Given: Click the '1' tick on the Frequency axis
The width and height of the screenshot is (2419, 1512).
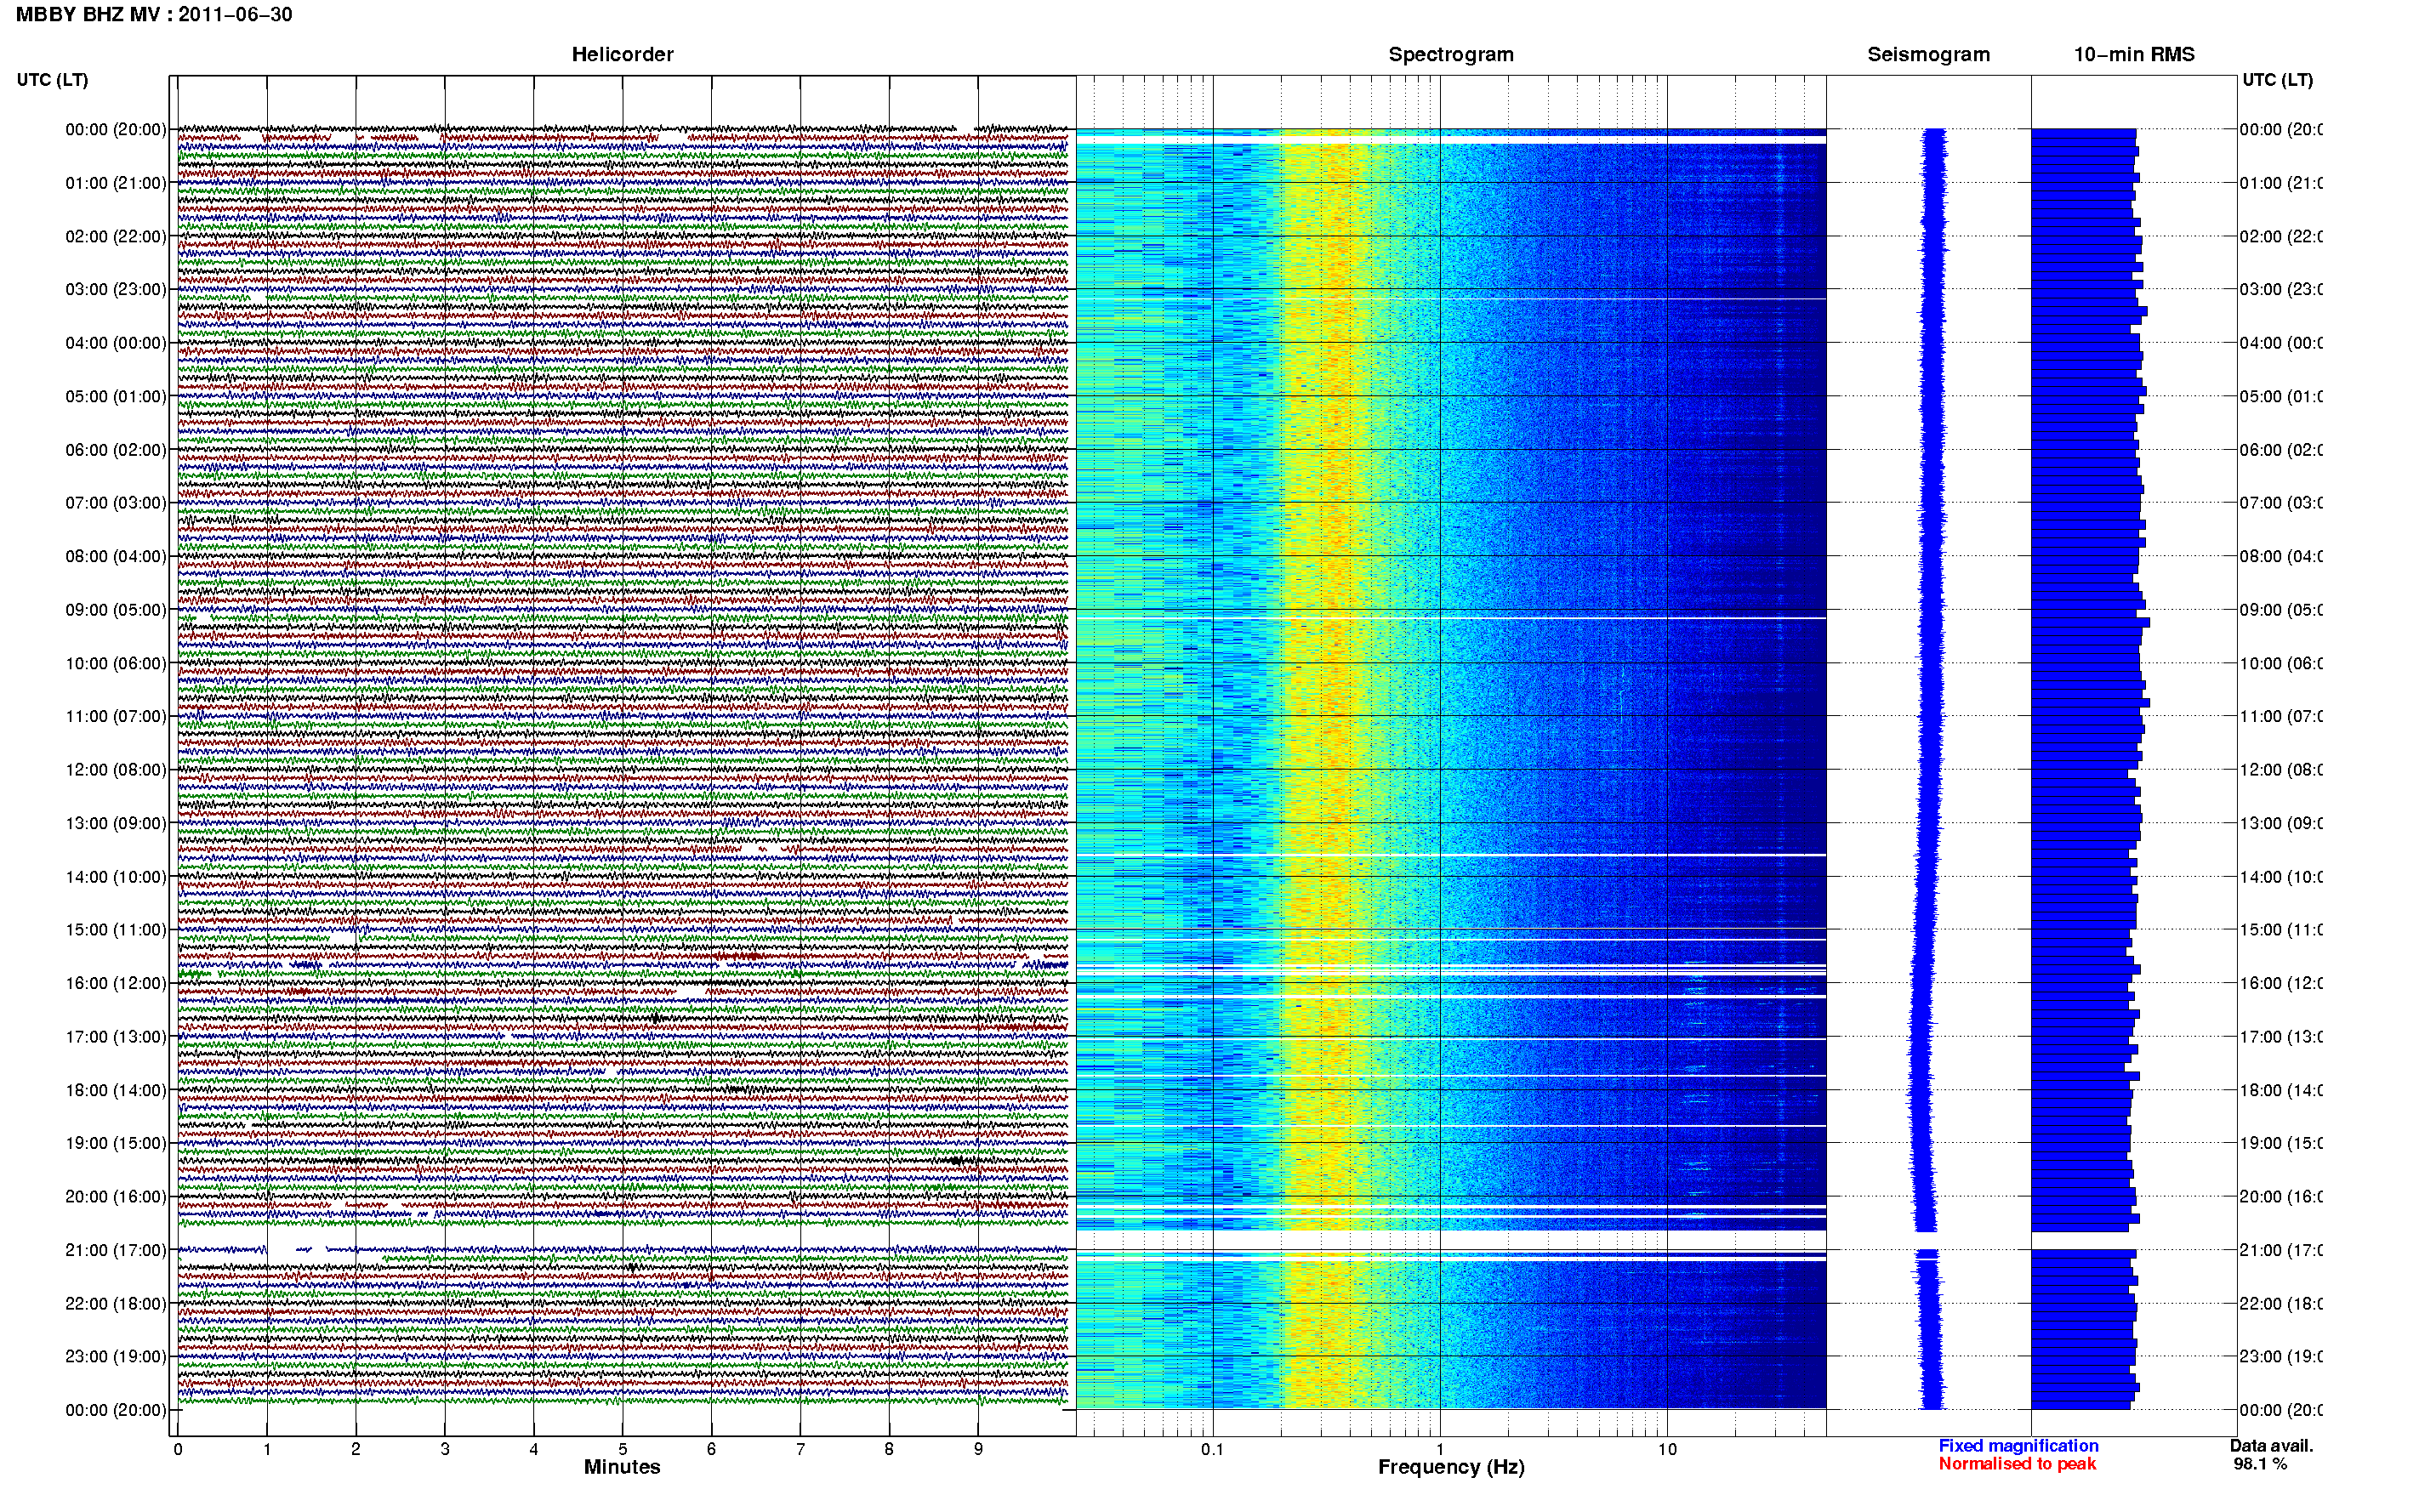Looking at the screenshot, I should coord(1440,1449).
